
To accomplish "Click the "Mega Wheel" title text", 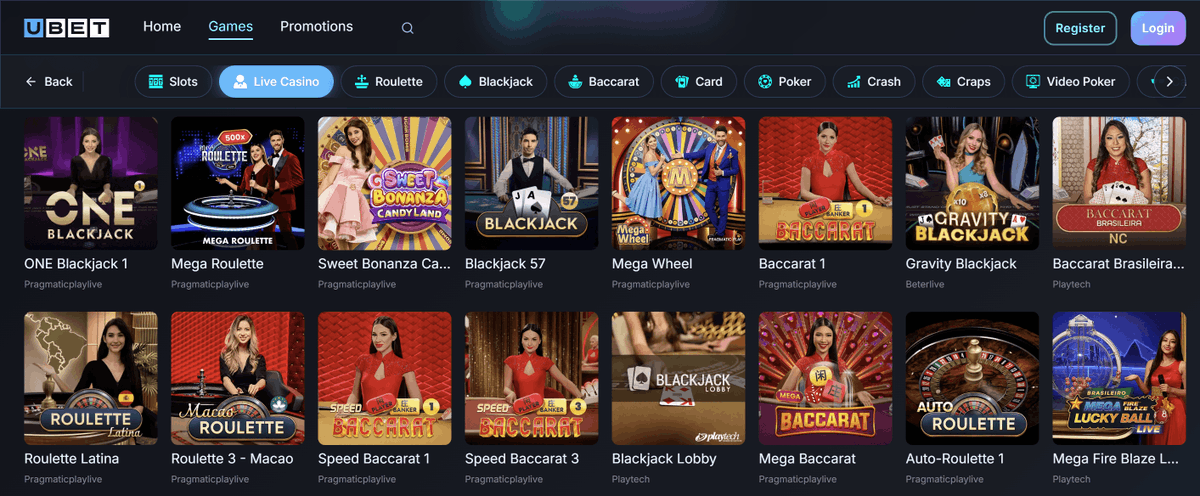I will coord(652,264).
